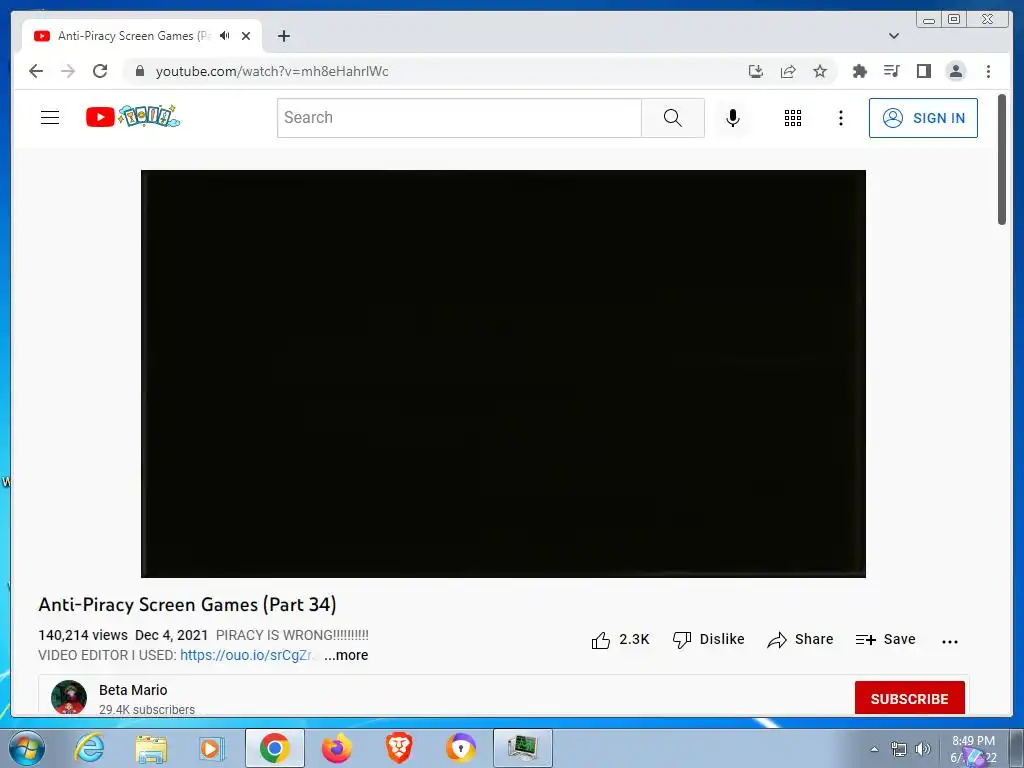Open the ouo.io link in description

point(246,655)
